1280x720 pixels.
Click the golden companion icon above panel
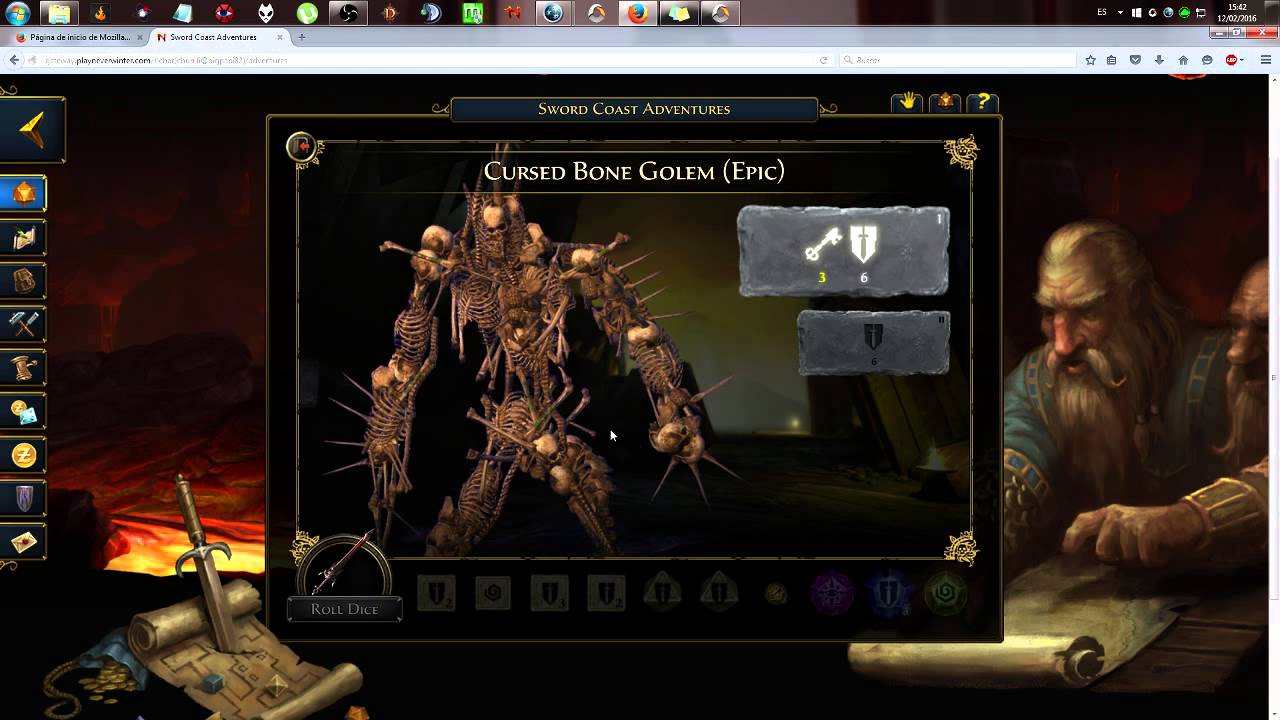[x=944, y=102]
